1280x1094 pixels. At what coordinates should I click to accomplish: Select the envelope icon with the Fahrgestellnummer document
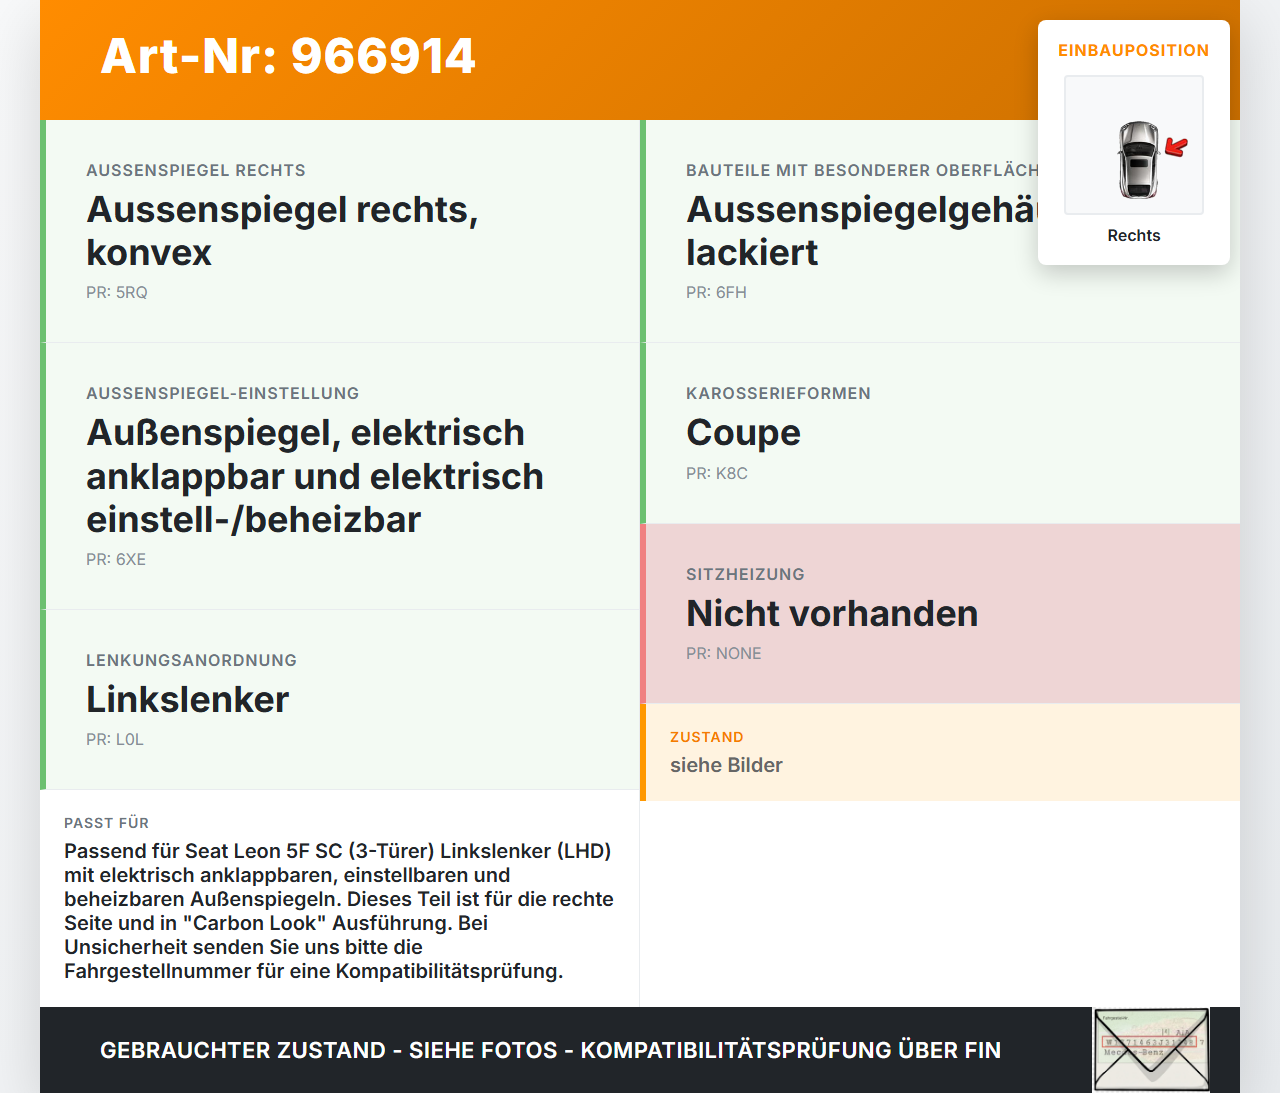[x=1151, y=1049]
